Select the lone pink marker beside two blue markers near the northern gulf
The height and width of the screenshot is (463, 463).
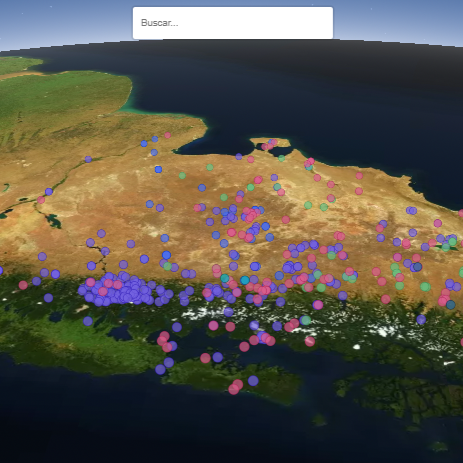[x=168, y=135]
